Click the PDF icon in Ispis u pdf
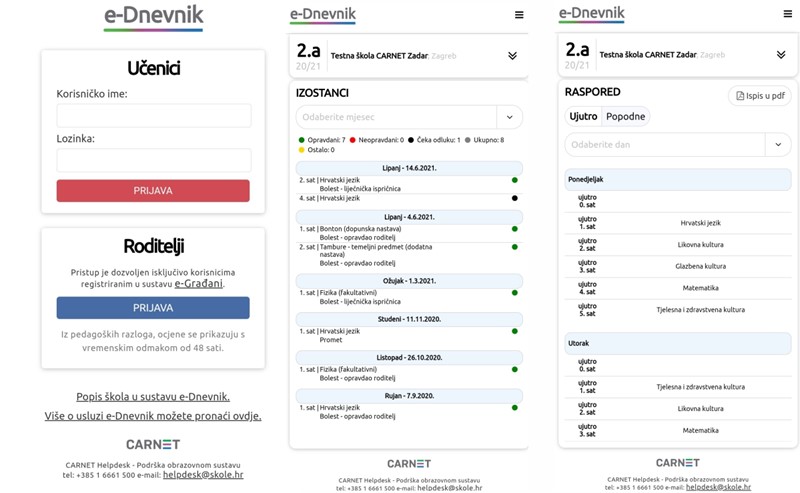 (740, 96)
